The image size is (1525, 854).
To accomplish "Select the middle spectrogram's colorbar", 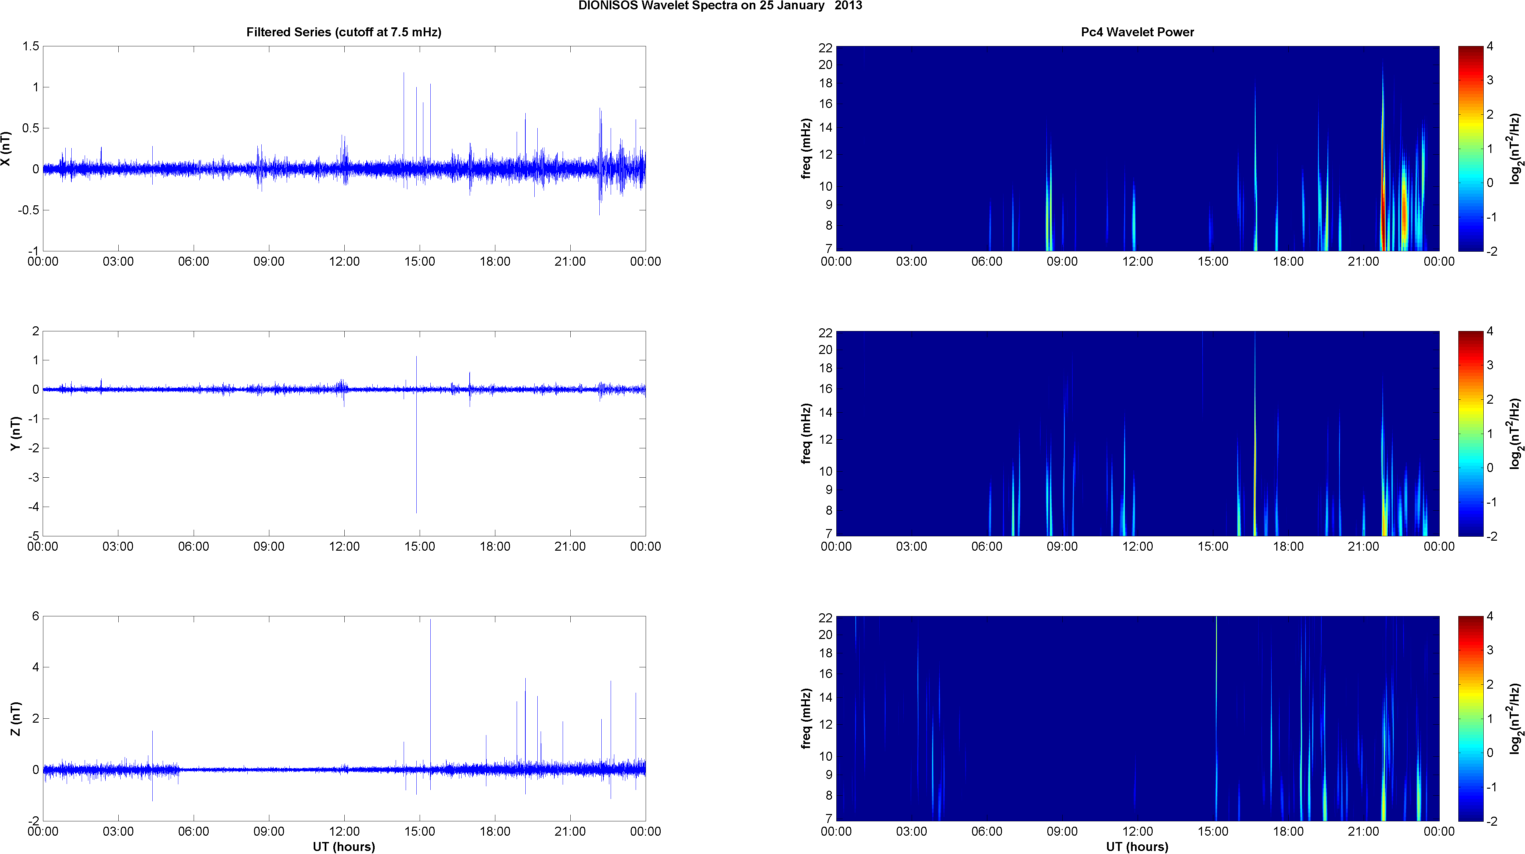I will point(1470,433).
